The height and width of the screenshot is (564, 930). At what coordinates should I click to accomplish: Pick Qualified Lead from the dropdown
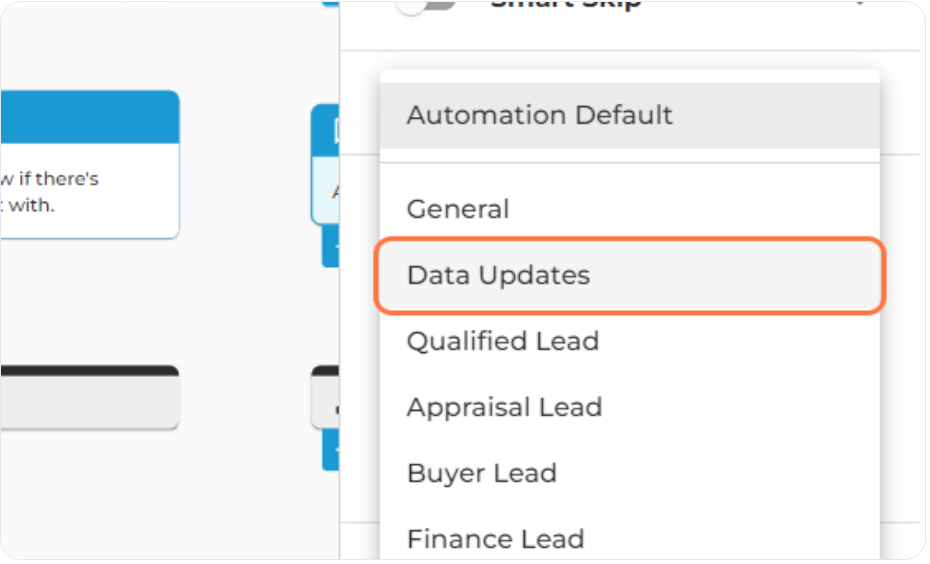tap(629, 341)
